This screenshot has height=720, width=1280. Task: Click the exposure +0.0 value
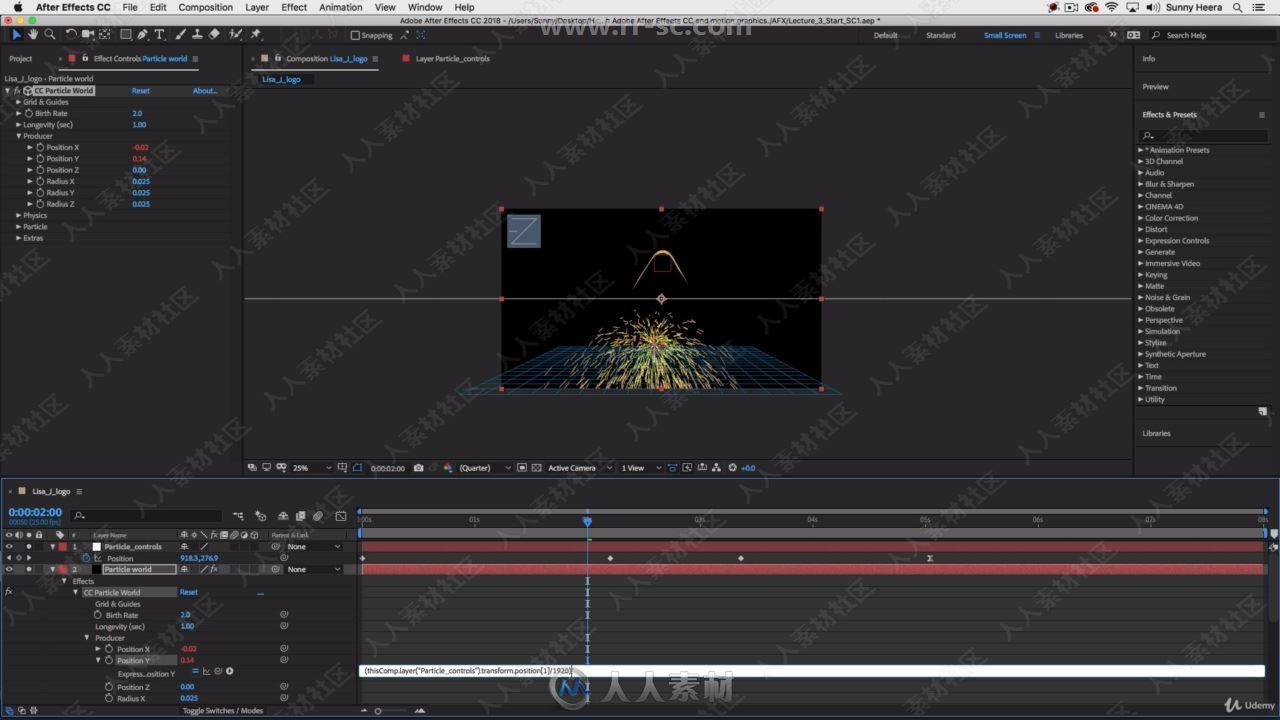point(747,468)
